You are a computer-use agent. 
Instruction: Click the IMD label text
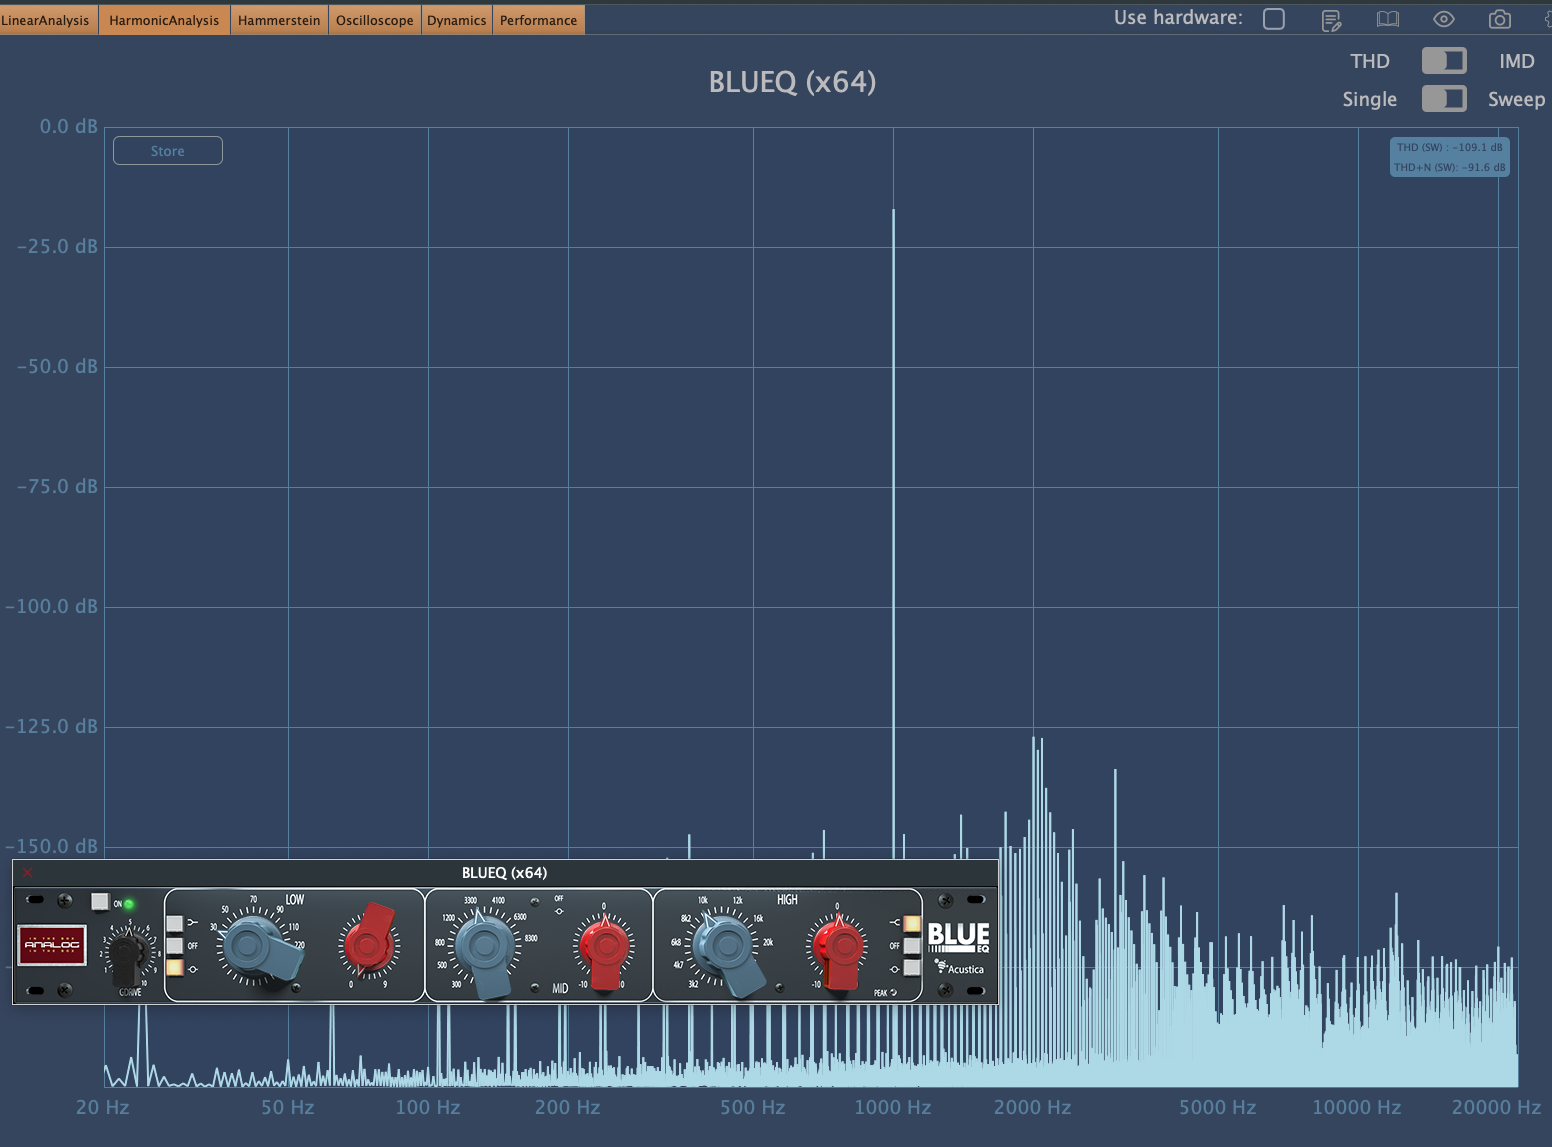(1517, 61)
